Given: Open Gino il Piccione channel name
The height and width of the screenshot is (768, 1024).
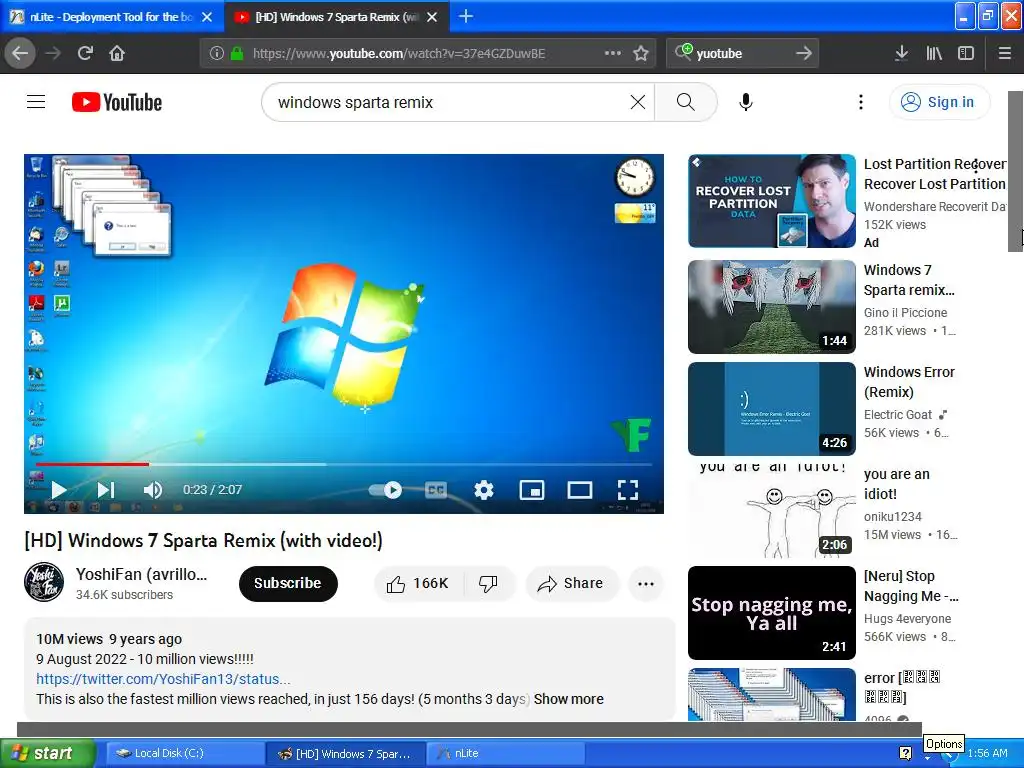Looking at the screenshot, I should (905, 313).
